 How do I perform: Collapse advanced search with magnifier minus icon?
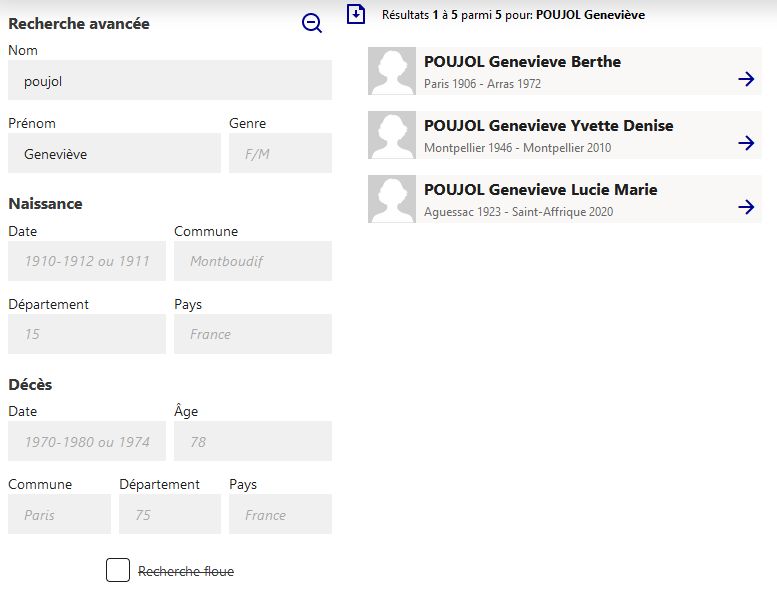click(x=312, y=23)
